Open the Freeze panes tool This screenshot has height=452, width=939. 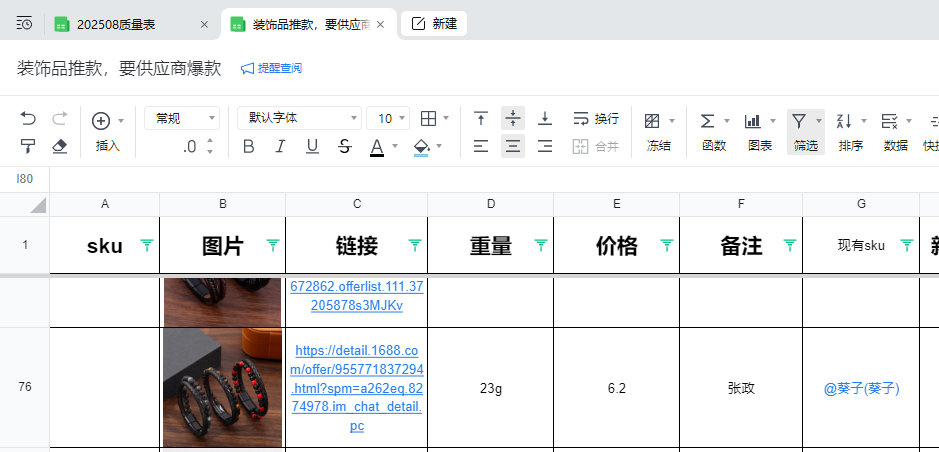658,131
